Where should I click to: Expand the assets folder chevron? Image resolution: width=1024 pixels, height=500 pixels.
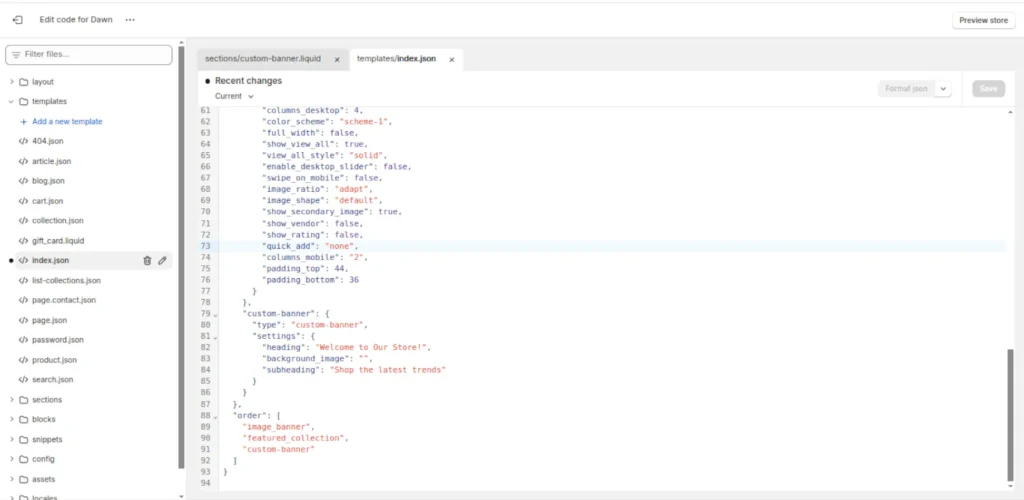pyautogui.click(x=12, y=479)
